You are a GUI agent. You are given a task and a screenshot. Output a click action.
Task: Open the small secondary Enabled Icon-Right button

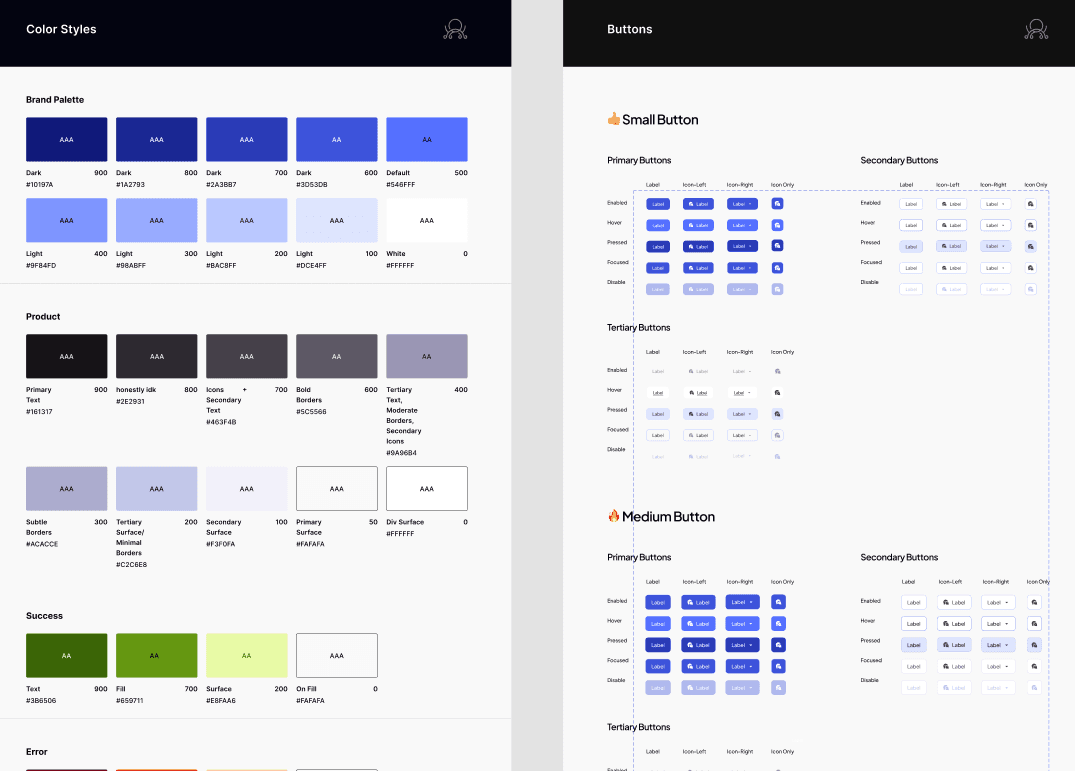[x=995, y=204]
